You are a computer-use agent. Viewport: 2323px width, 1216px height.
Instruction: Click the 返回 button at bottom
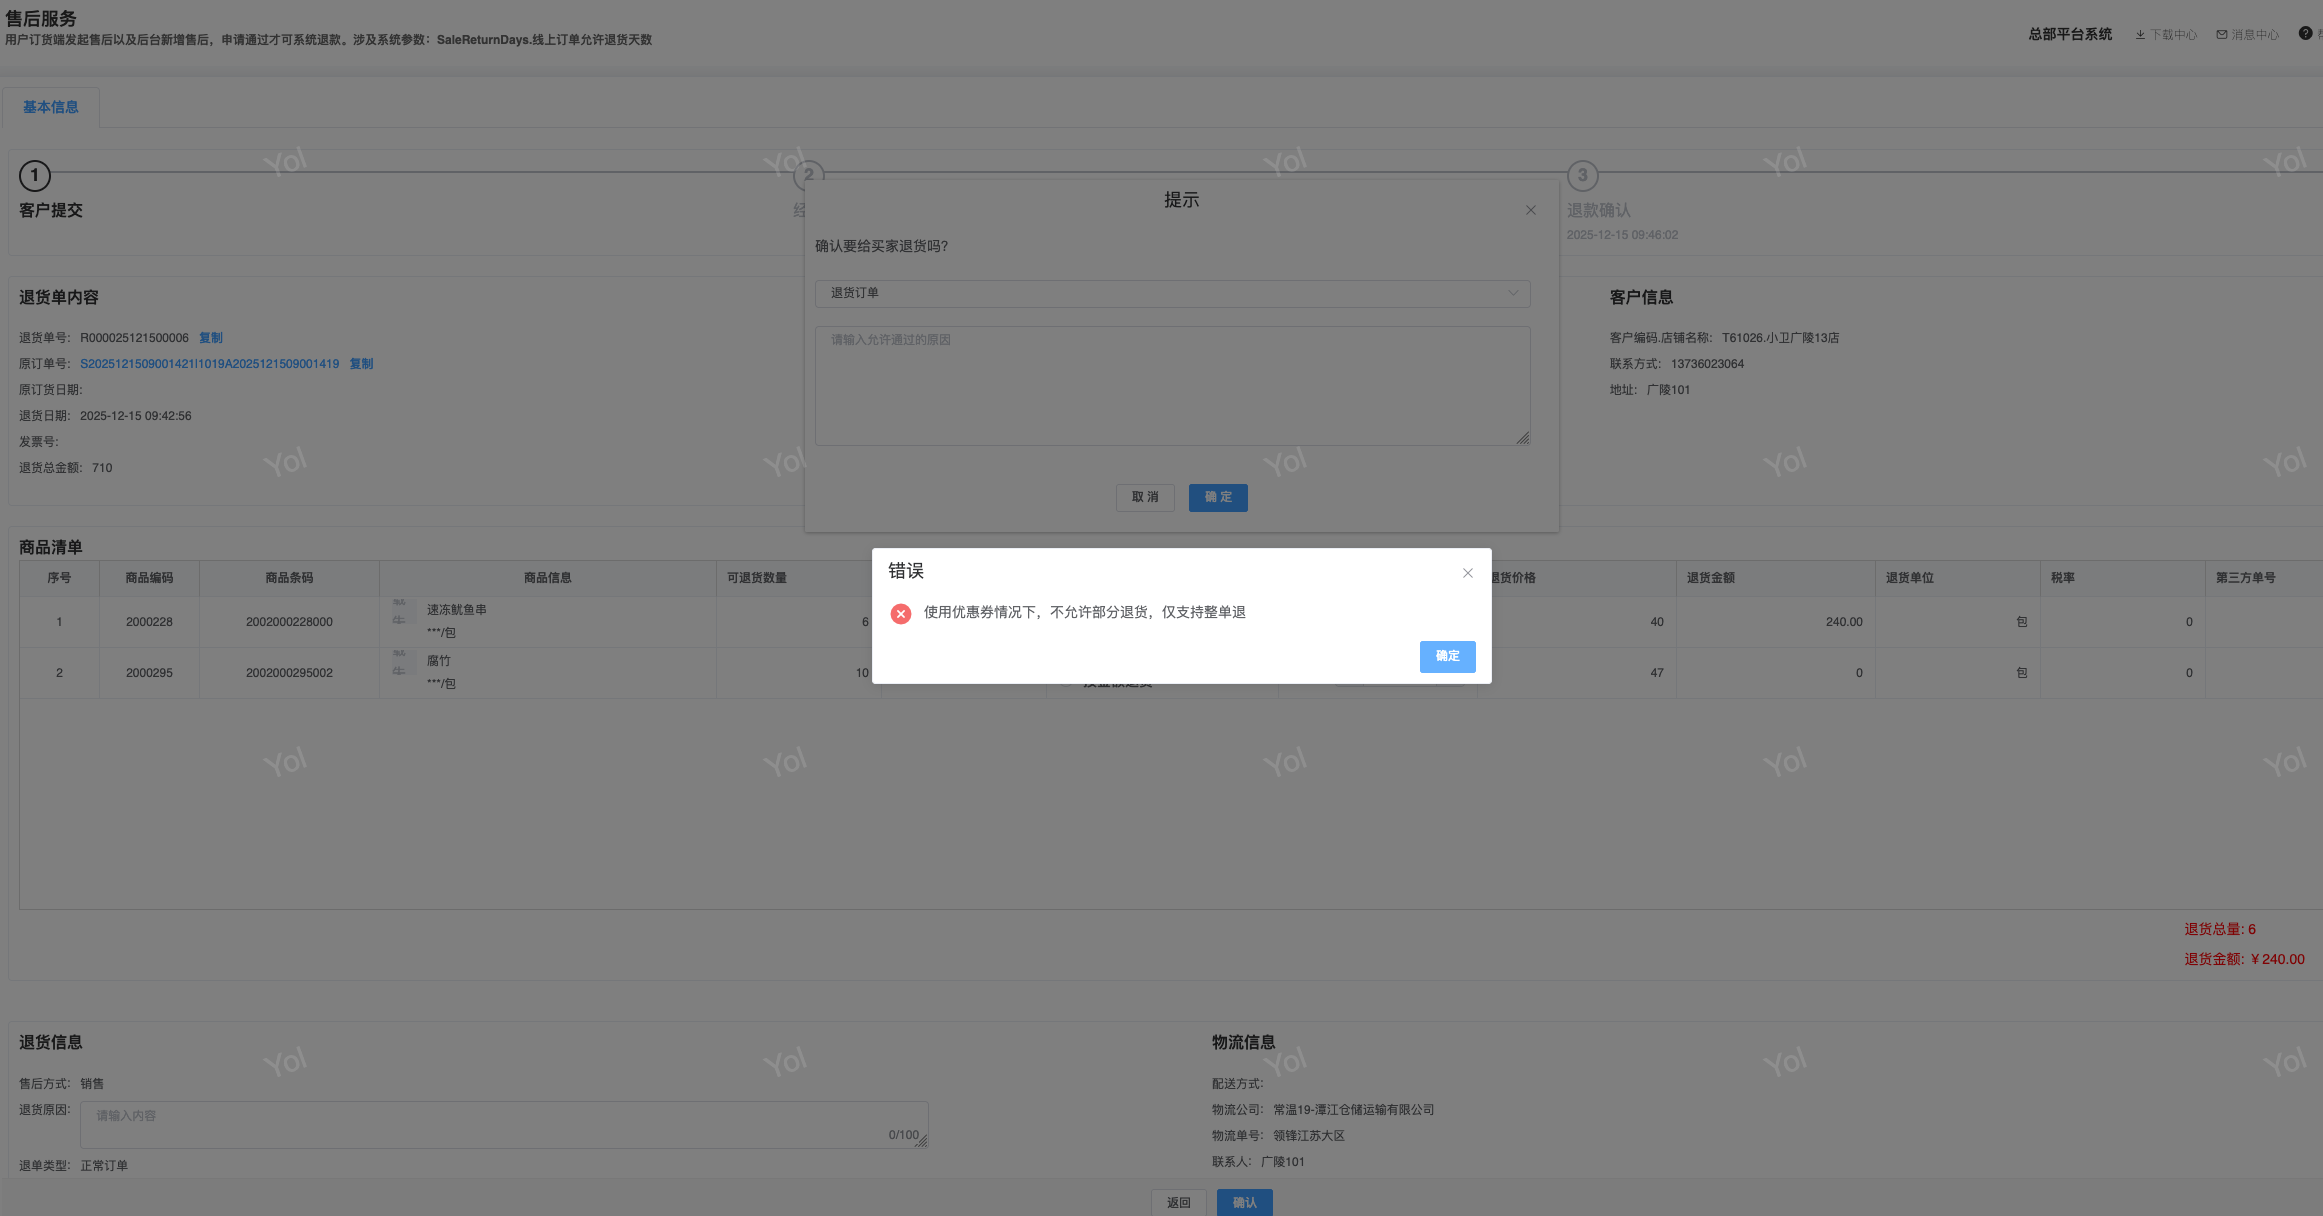pyautogui.click(x=1178, y=1202)
